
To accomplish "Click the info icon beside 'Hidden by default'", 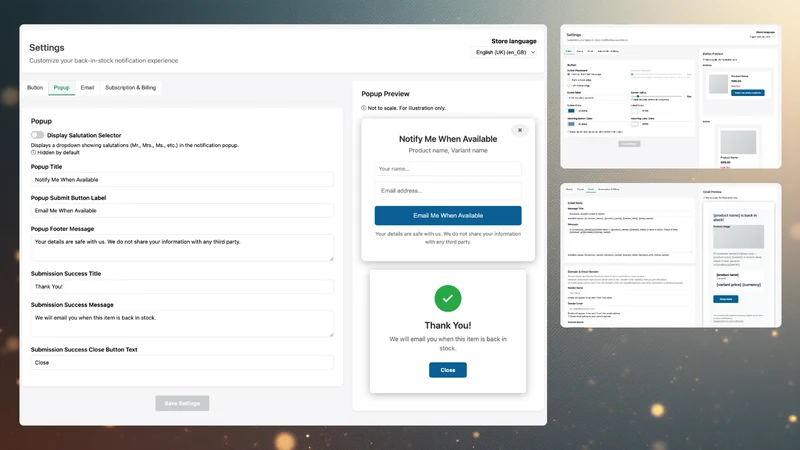I will (x=33, y=153).
